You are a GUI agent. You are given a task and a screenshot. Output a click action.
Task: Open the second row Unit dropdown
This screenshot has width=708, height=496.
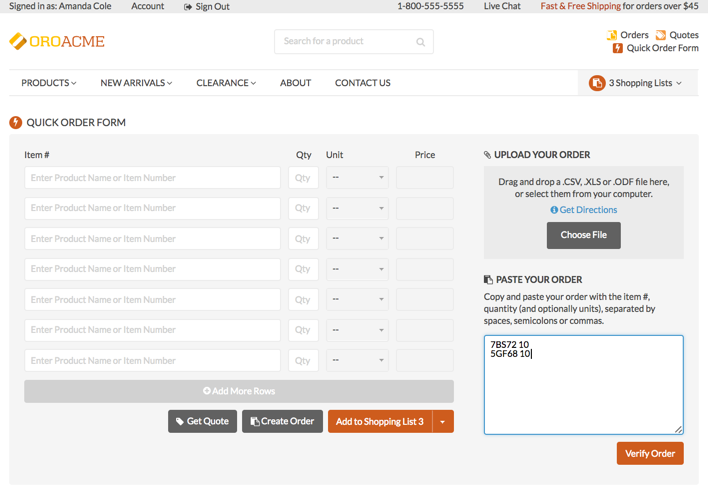click(x=357, y=208)
